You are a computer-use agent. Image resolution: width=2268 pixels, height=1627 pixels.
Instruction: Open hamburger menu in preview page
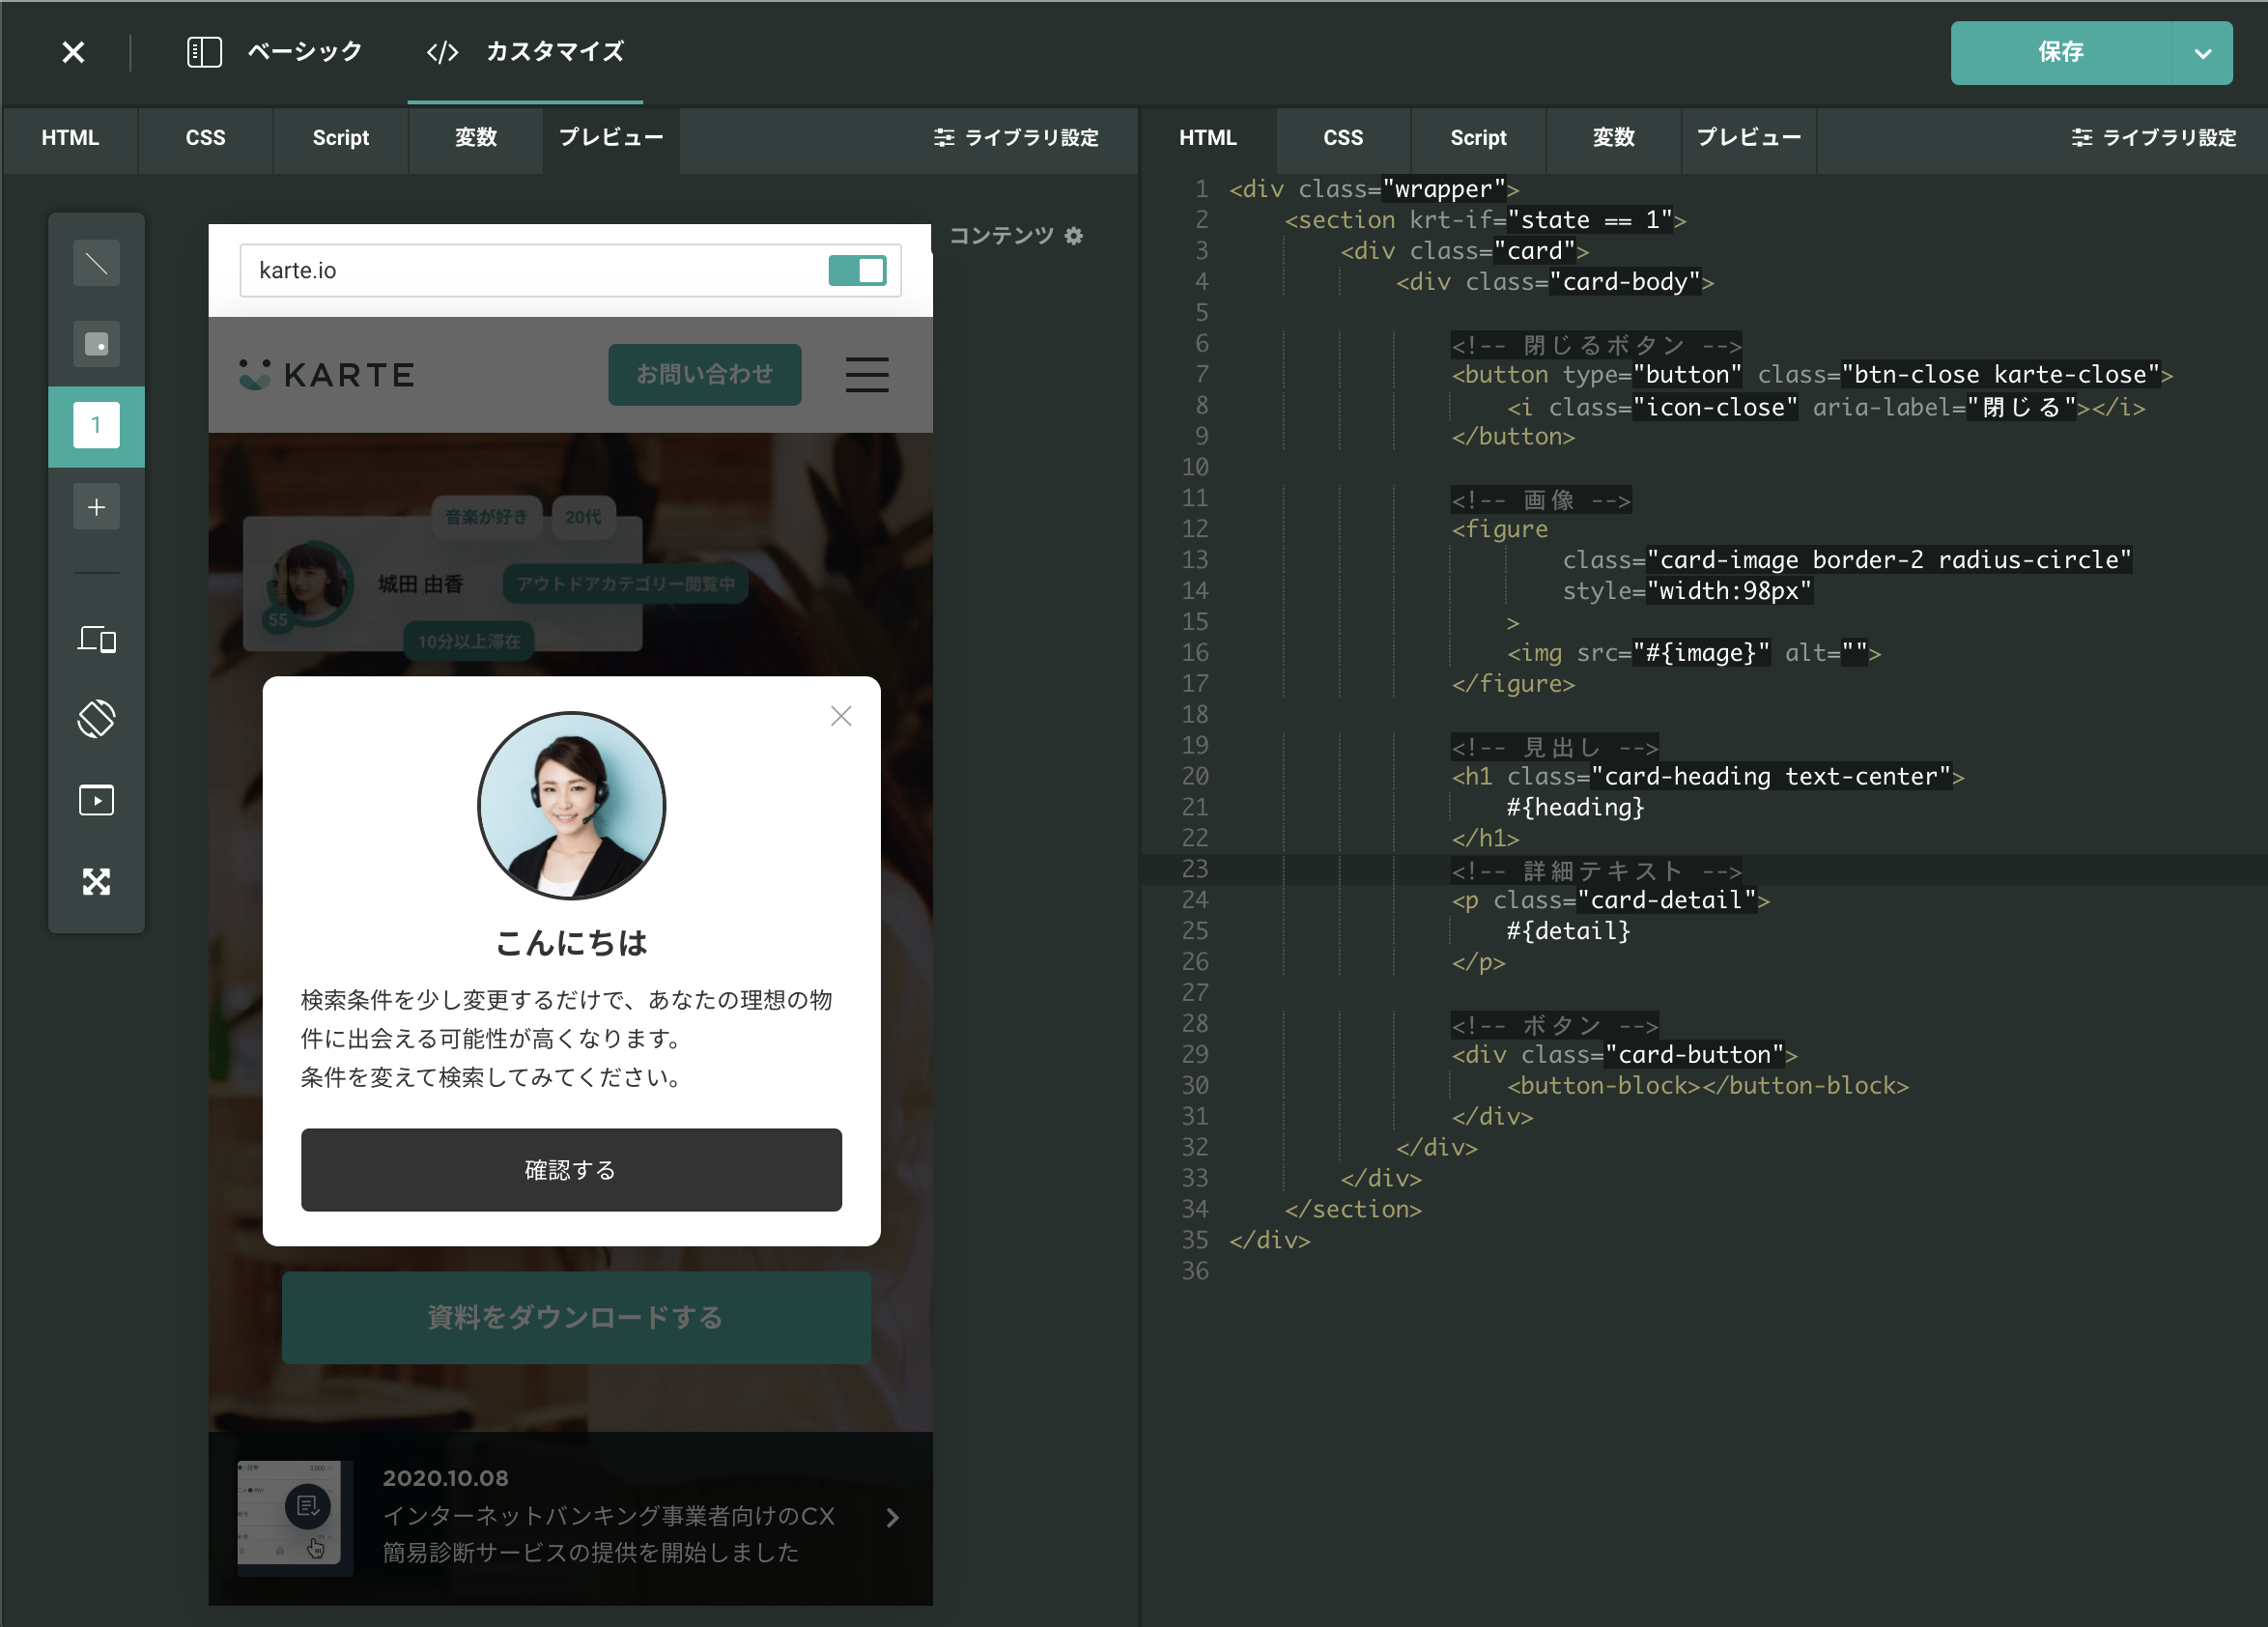pyautogui.click(x=866, y=375)
